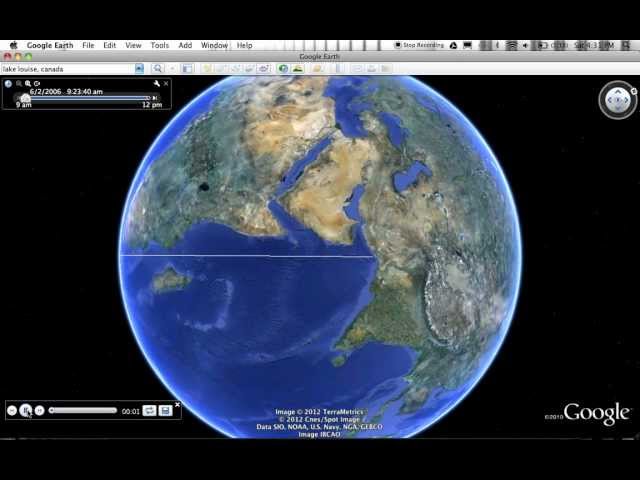Open the Window menu
This screenshot has width=640, height=480.
coord(214,45)
